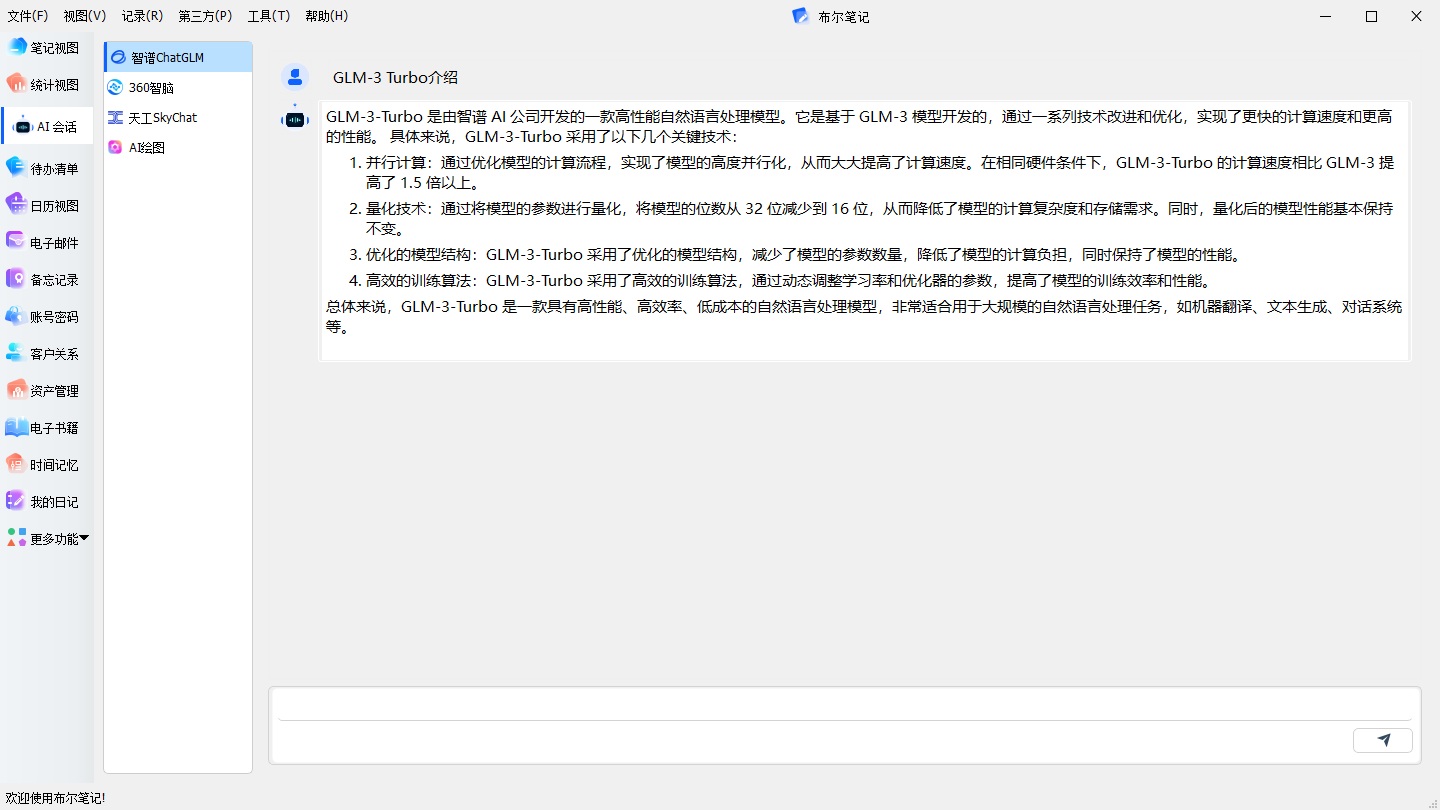Open 我的日记 diary section
The width and height of the screenshot is (1440, 810).
[x=47, y=502]
